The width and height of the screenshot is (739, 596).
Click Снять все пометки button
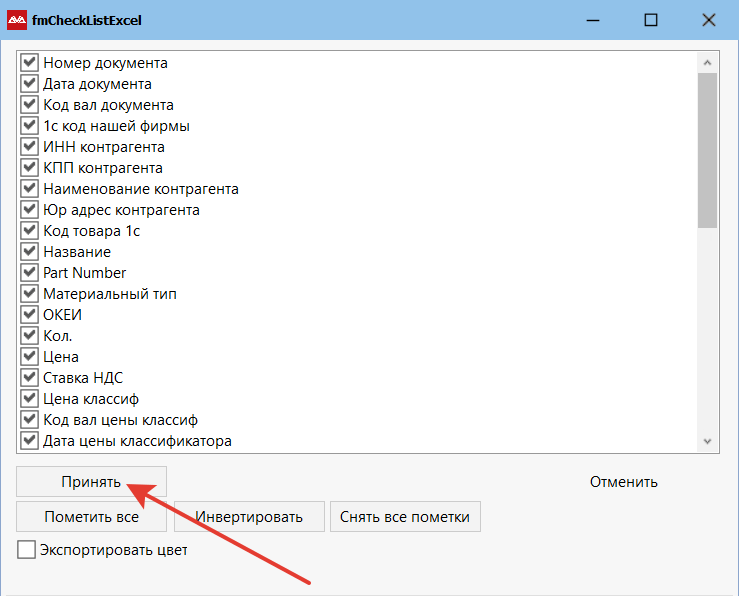[405, 516]
